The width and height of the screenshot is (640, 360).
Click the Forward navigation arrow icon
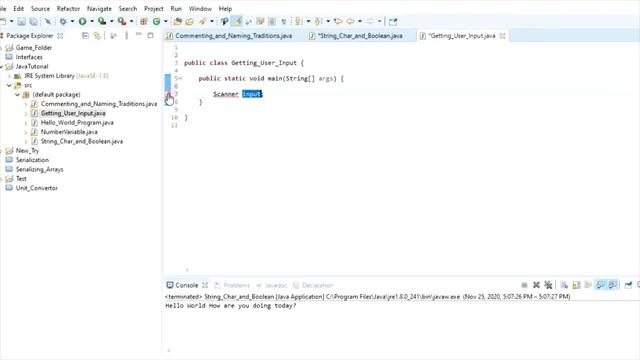pyautogui.click(x=370, y=21)
